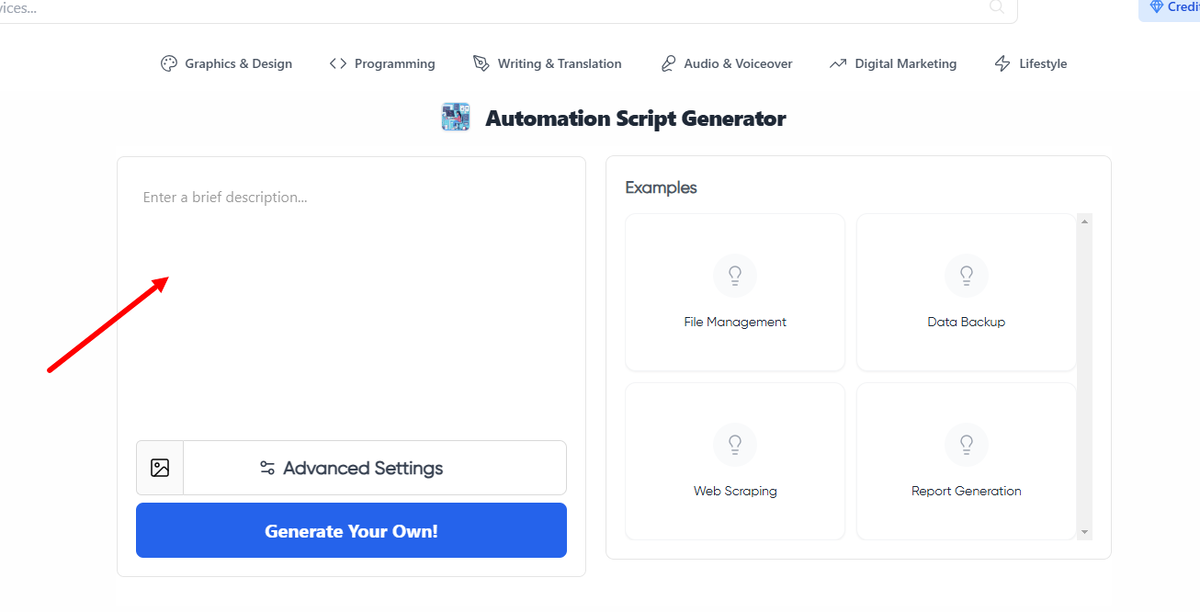Click the Audio & Voiceover microphone icon
1200x612 pixels.
[x=668, y=64]
